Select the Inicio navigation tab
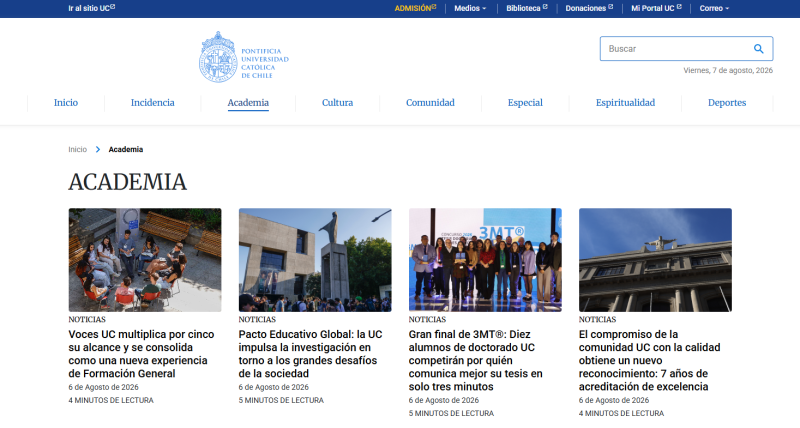The image size is (800, 428). pos(66,103)
